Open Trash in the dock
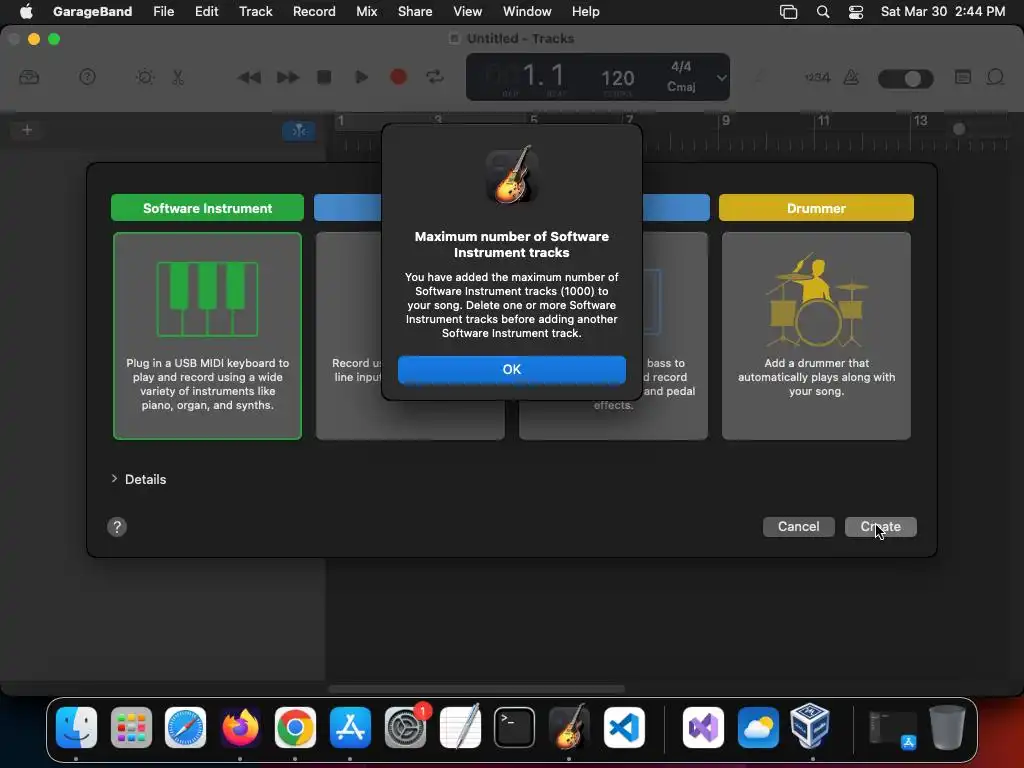Image resolution: width=1024 pixels, height=768 pixels. click(947, 727)
